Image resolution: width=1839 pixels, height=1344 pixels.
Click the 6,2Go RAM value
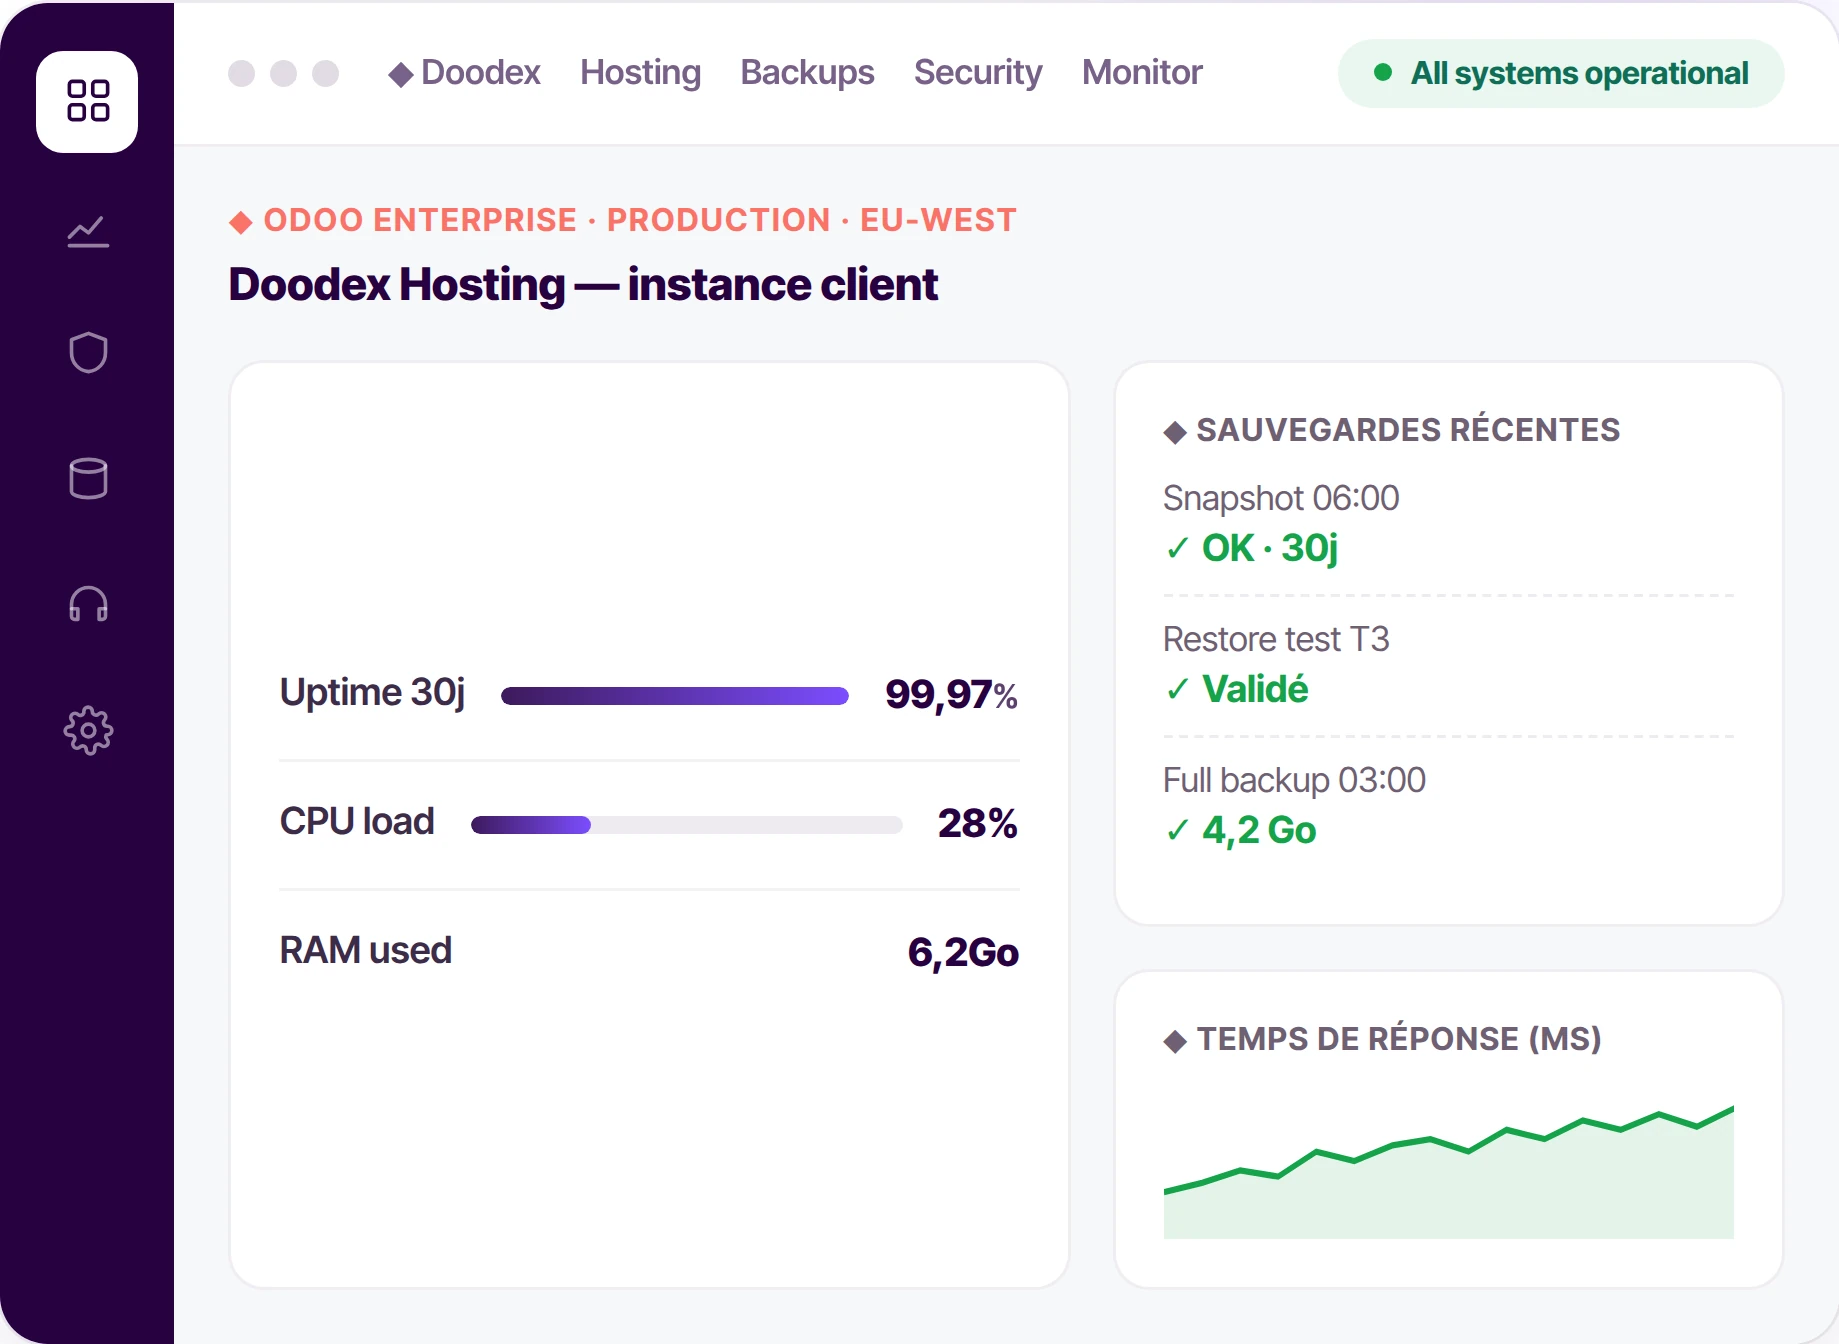pyautogui.click(x=962, y=952)
